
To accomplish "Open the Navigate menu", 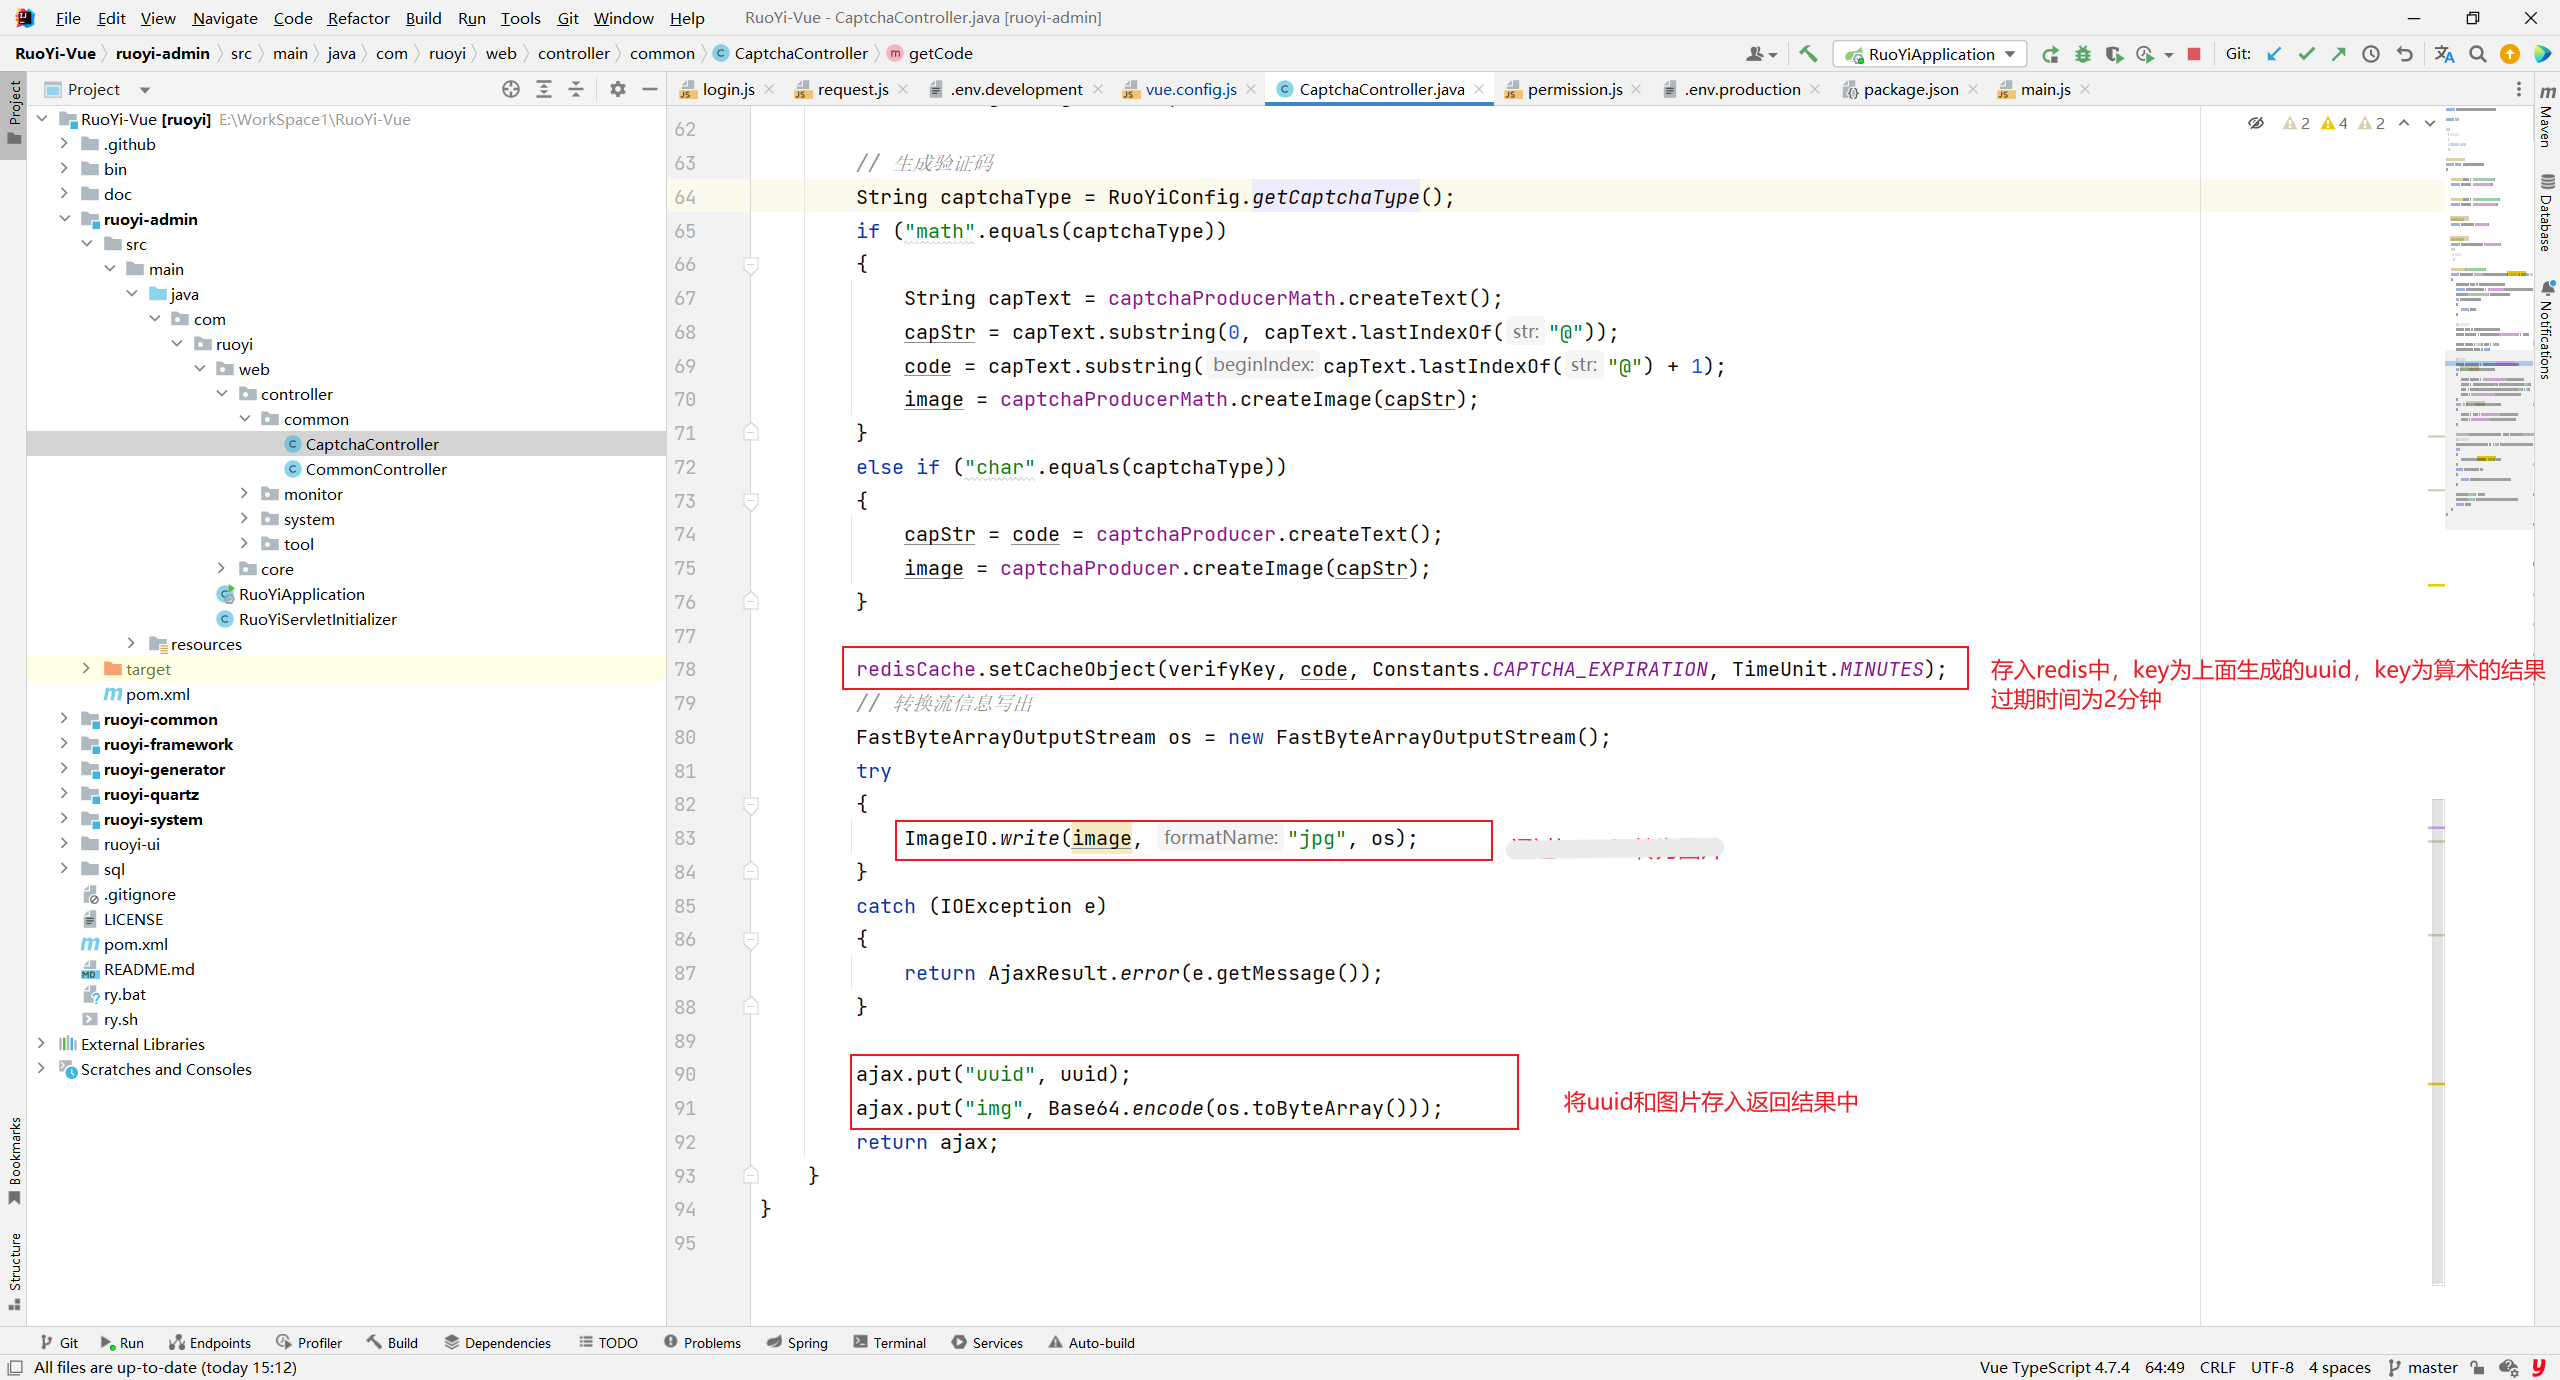I will coord(225,18).
